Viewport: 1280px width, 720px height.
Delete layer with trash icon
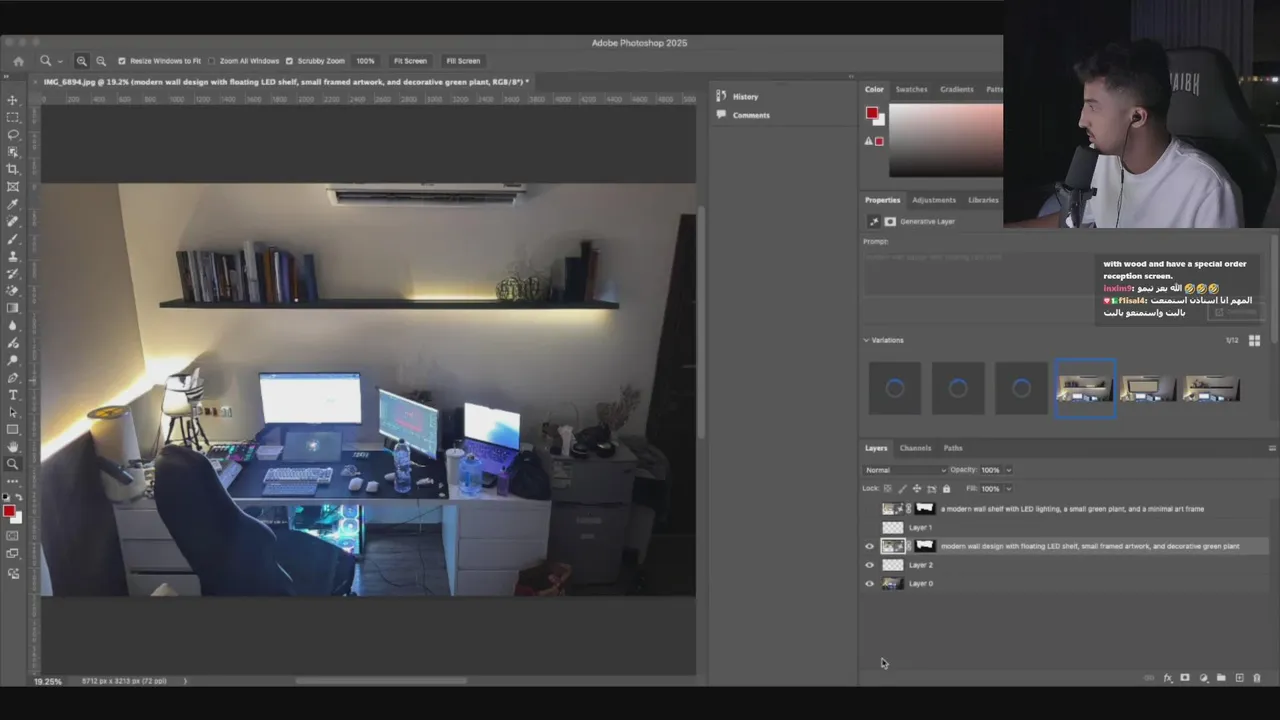pos(1257,678)
